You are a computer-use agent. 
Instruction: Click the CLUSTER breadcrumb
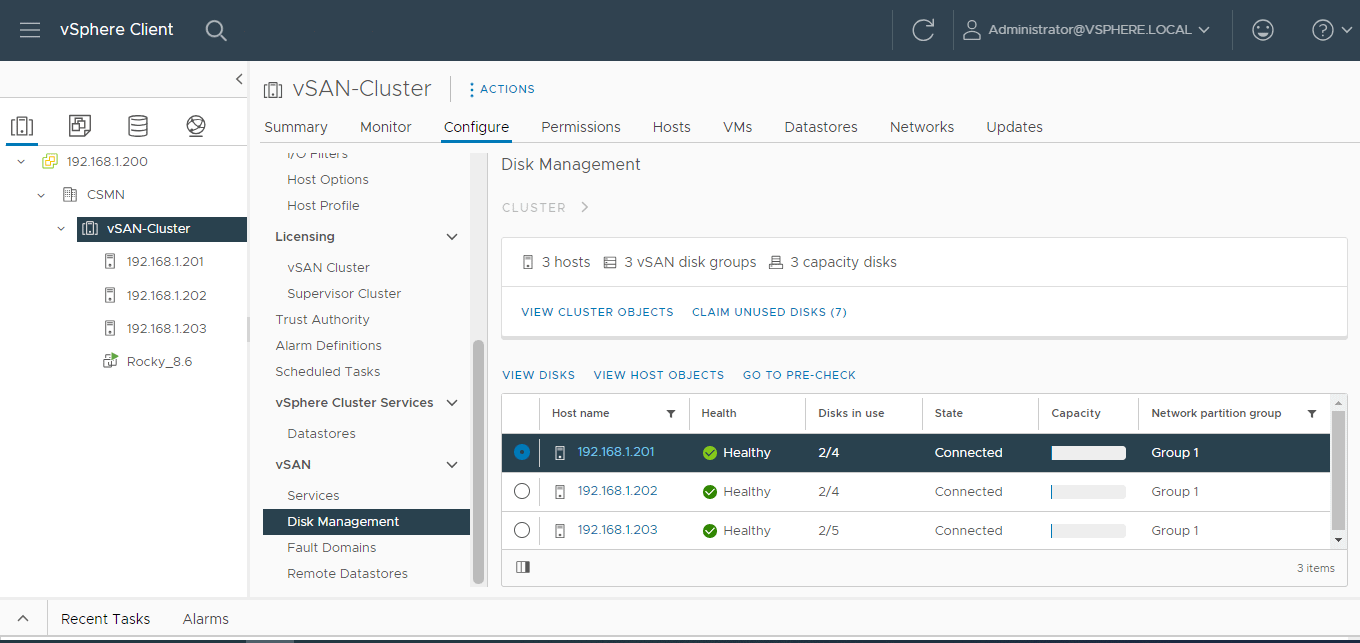534,208
